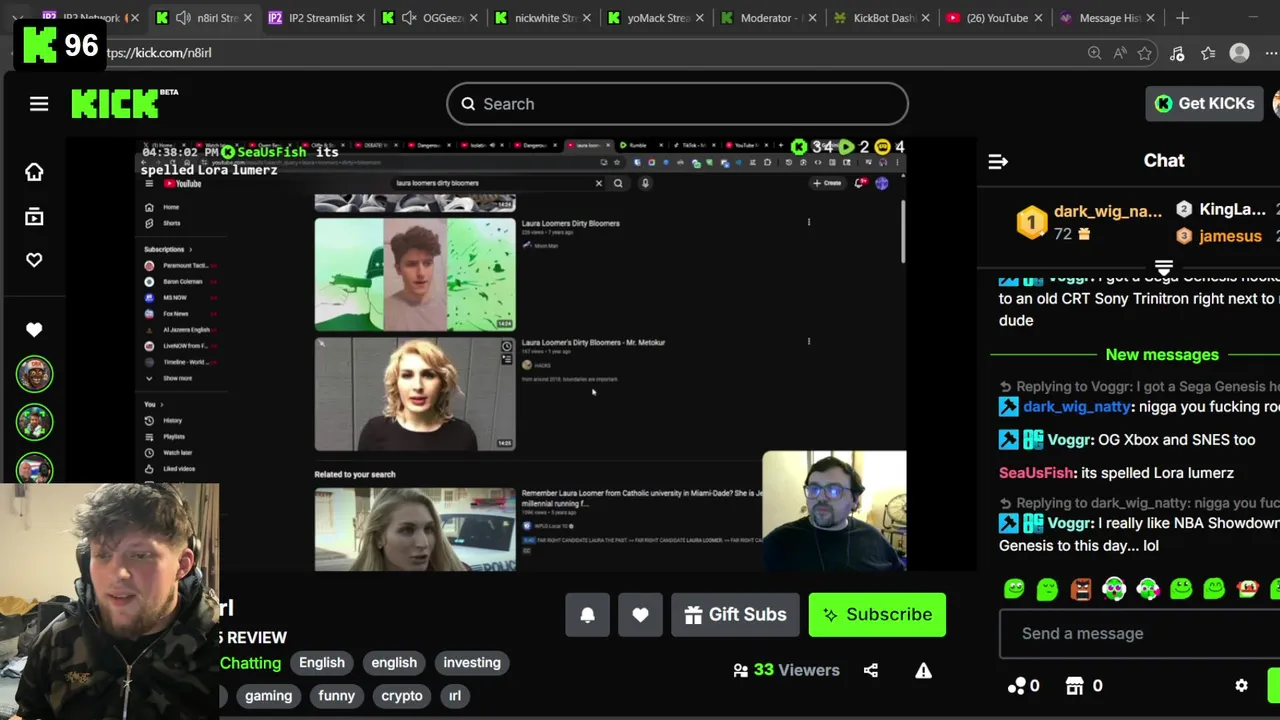Open the channel points balance icon

tap(1017, 686)
